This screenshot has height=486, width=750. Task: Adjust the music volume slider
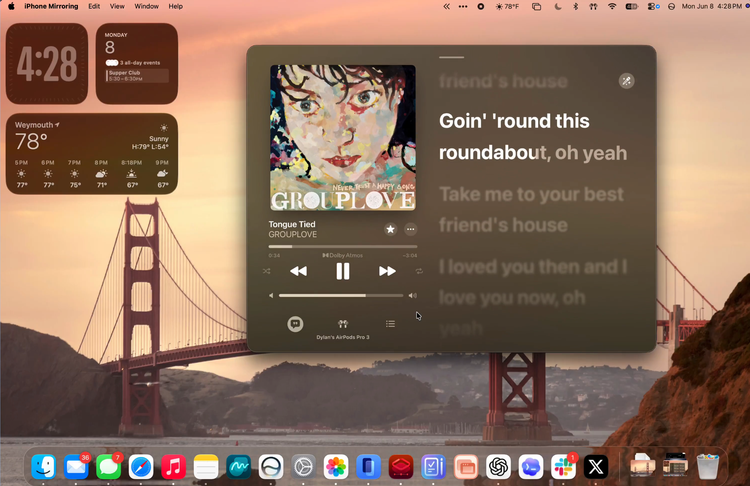point(341,296)
